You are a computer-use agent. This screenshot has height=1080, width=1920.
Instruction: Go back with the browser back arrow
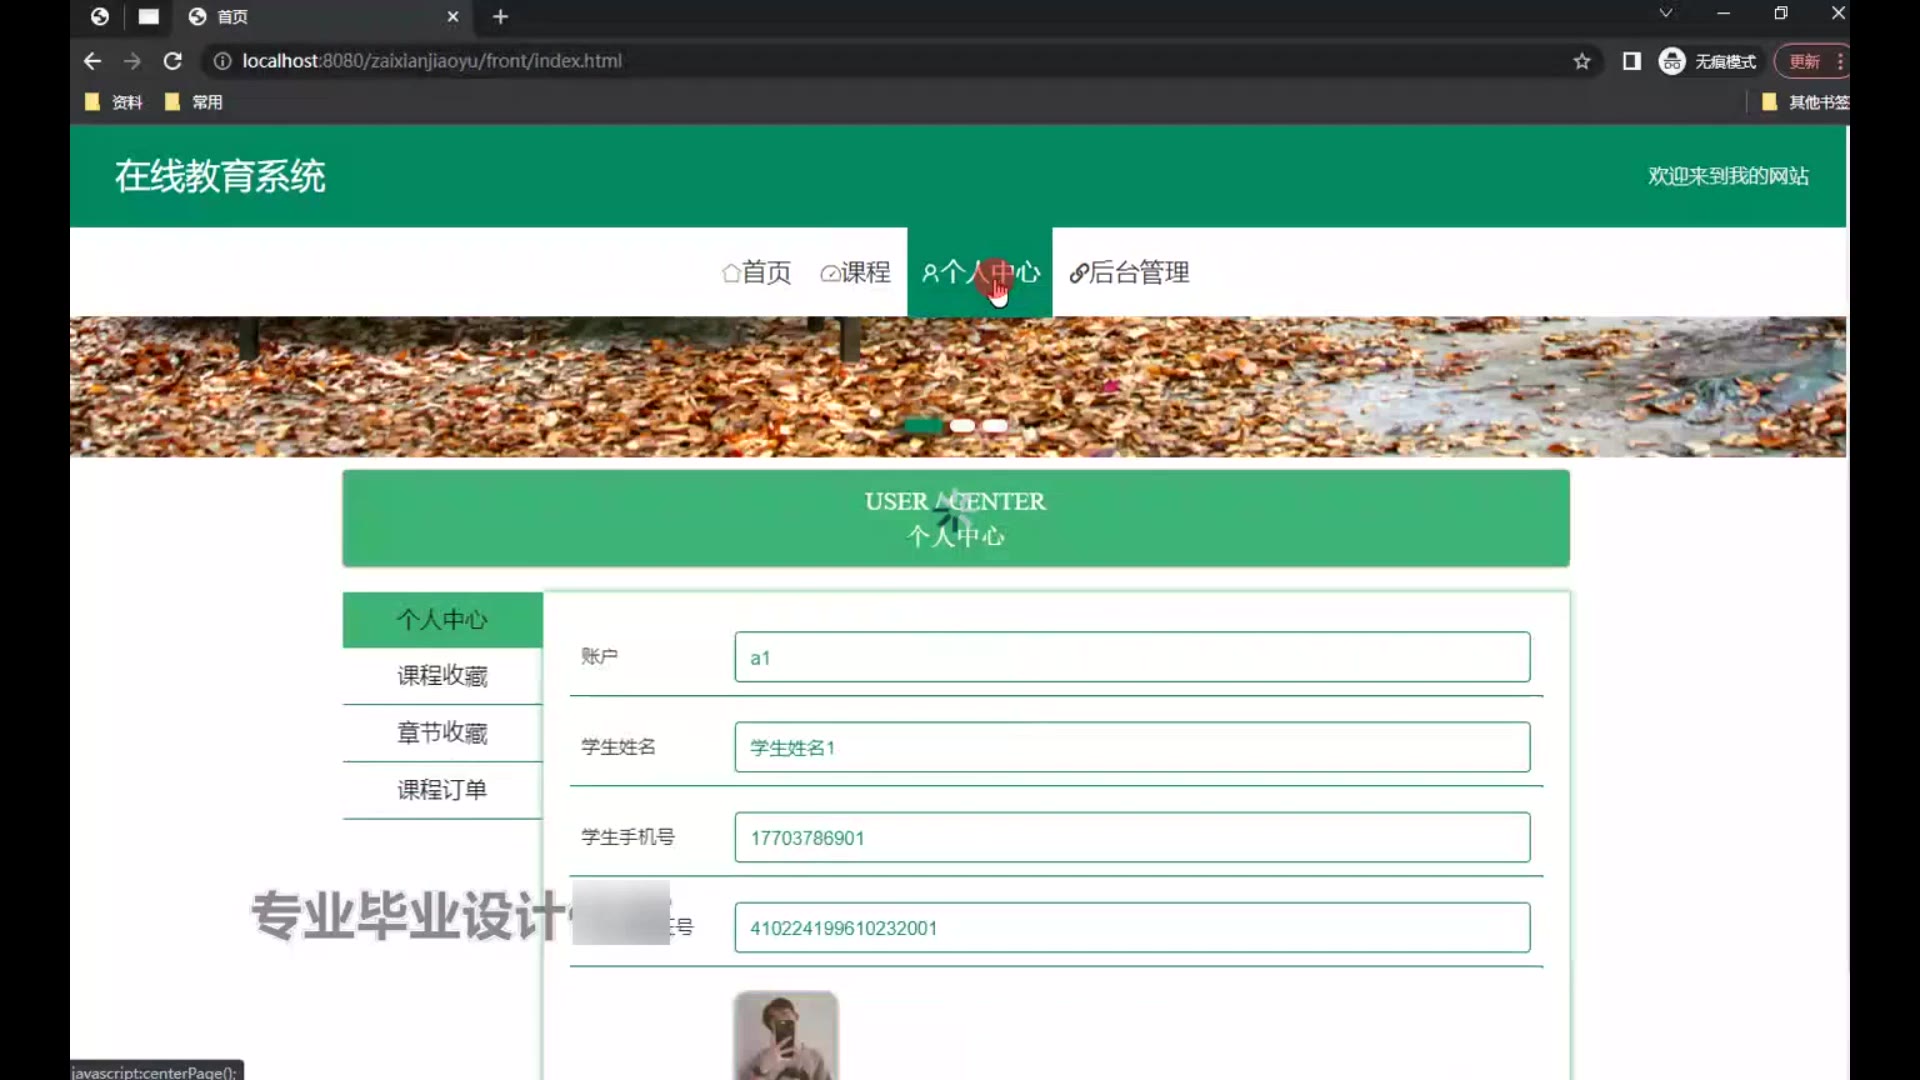click(92, 61)
